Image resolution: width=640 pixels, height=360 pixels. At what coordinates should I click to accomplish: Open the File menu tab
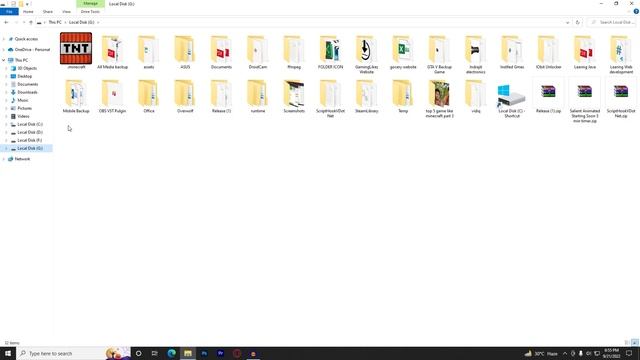coord(9,11)
